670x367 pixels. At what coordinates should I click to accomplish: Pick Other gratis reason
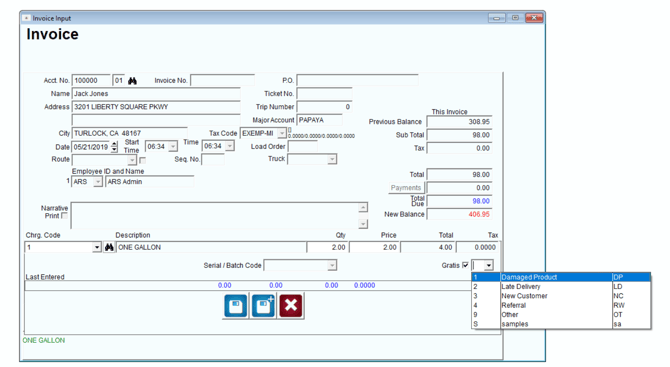[x=561, y=315]
